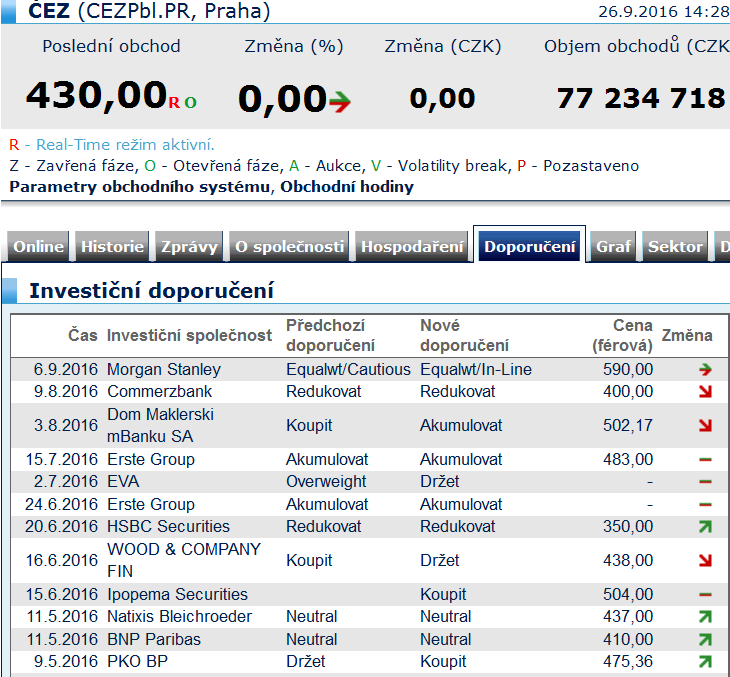Click the fair price 502,17
The height and width of the screenshot is (677, 730).
[x=628, y=426]
